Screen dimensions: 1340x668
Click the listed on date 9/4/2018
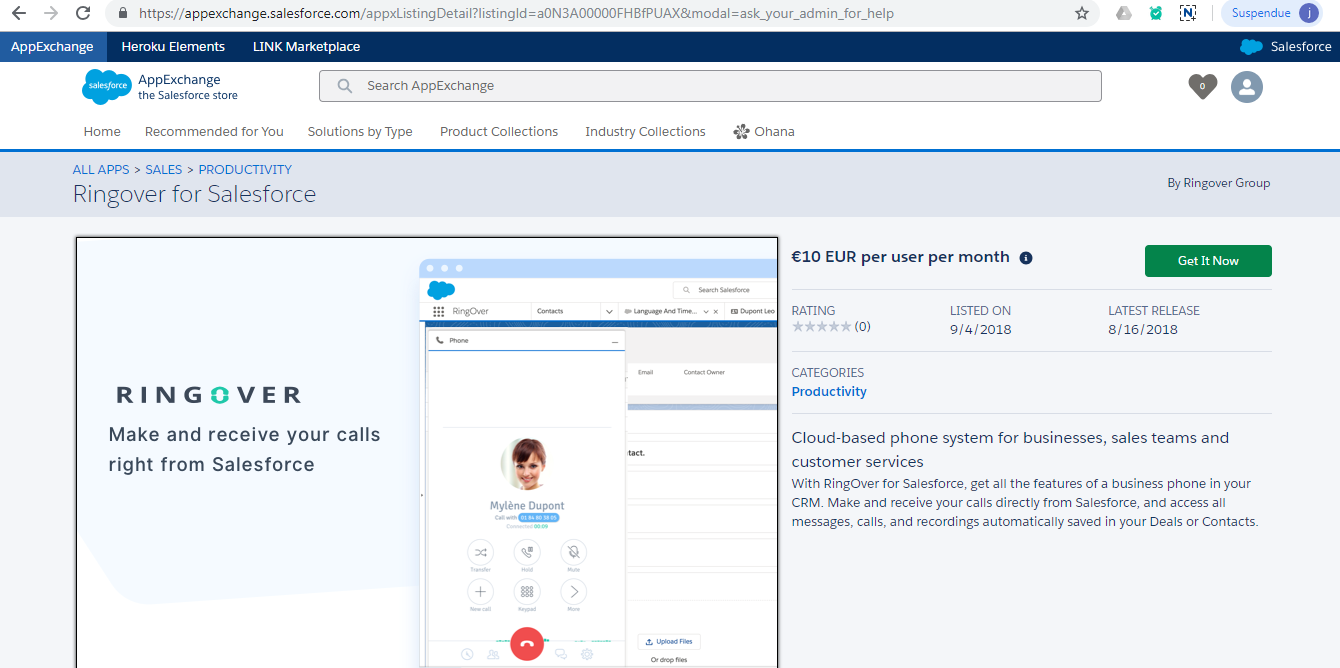pyautogui.click(x=980, y=330)
